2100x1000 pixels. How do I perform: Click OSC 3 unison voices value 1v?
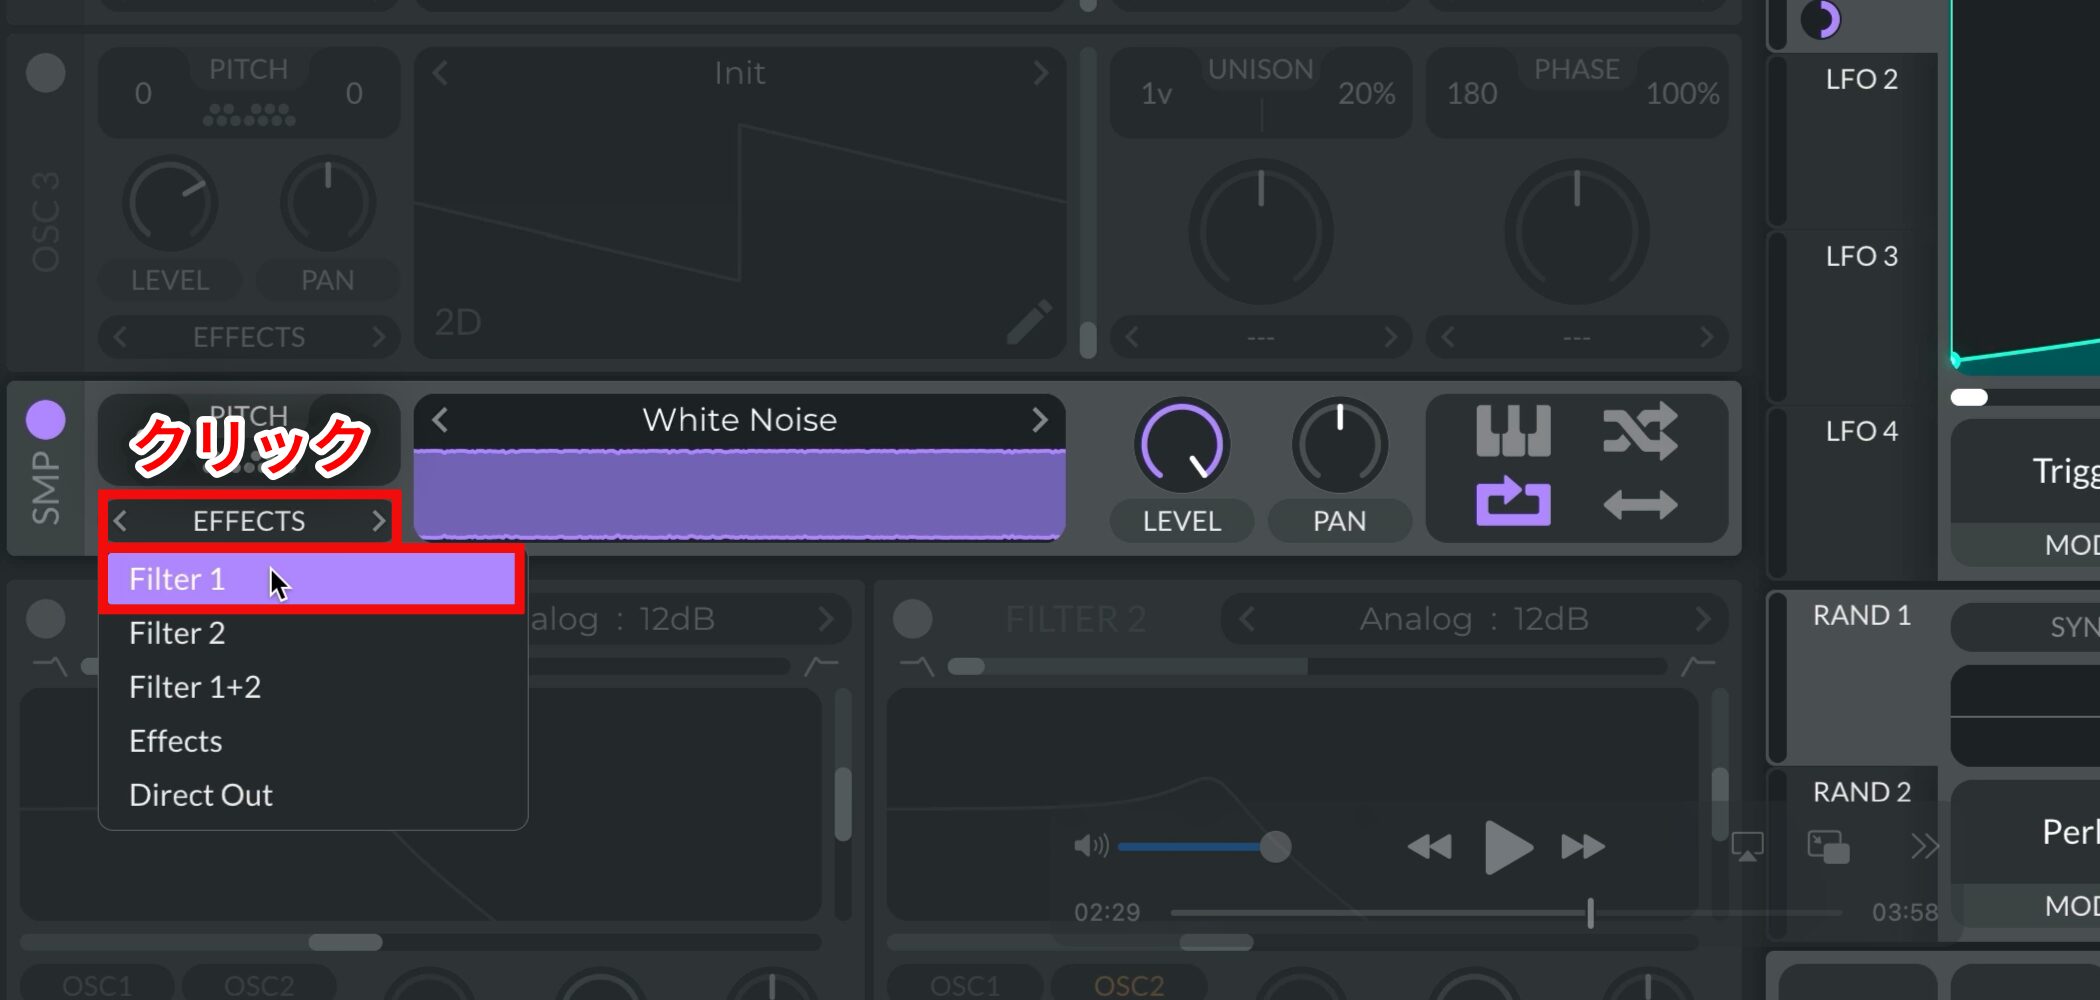(1156, 94)
